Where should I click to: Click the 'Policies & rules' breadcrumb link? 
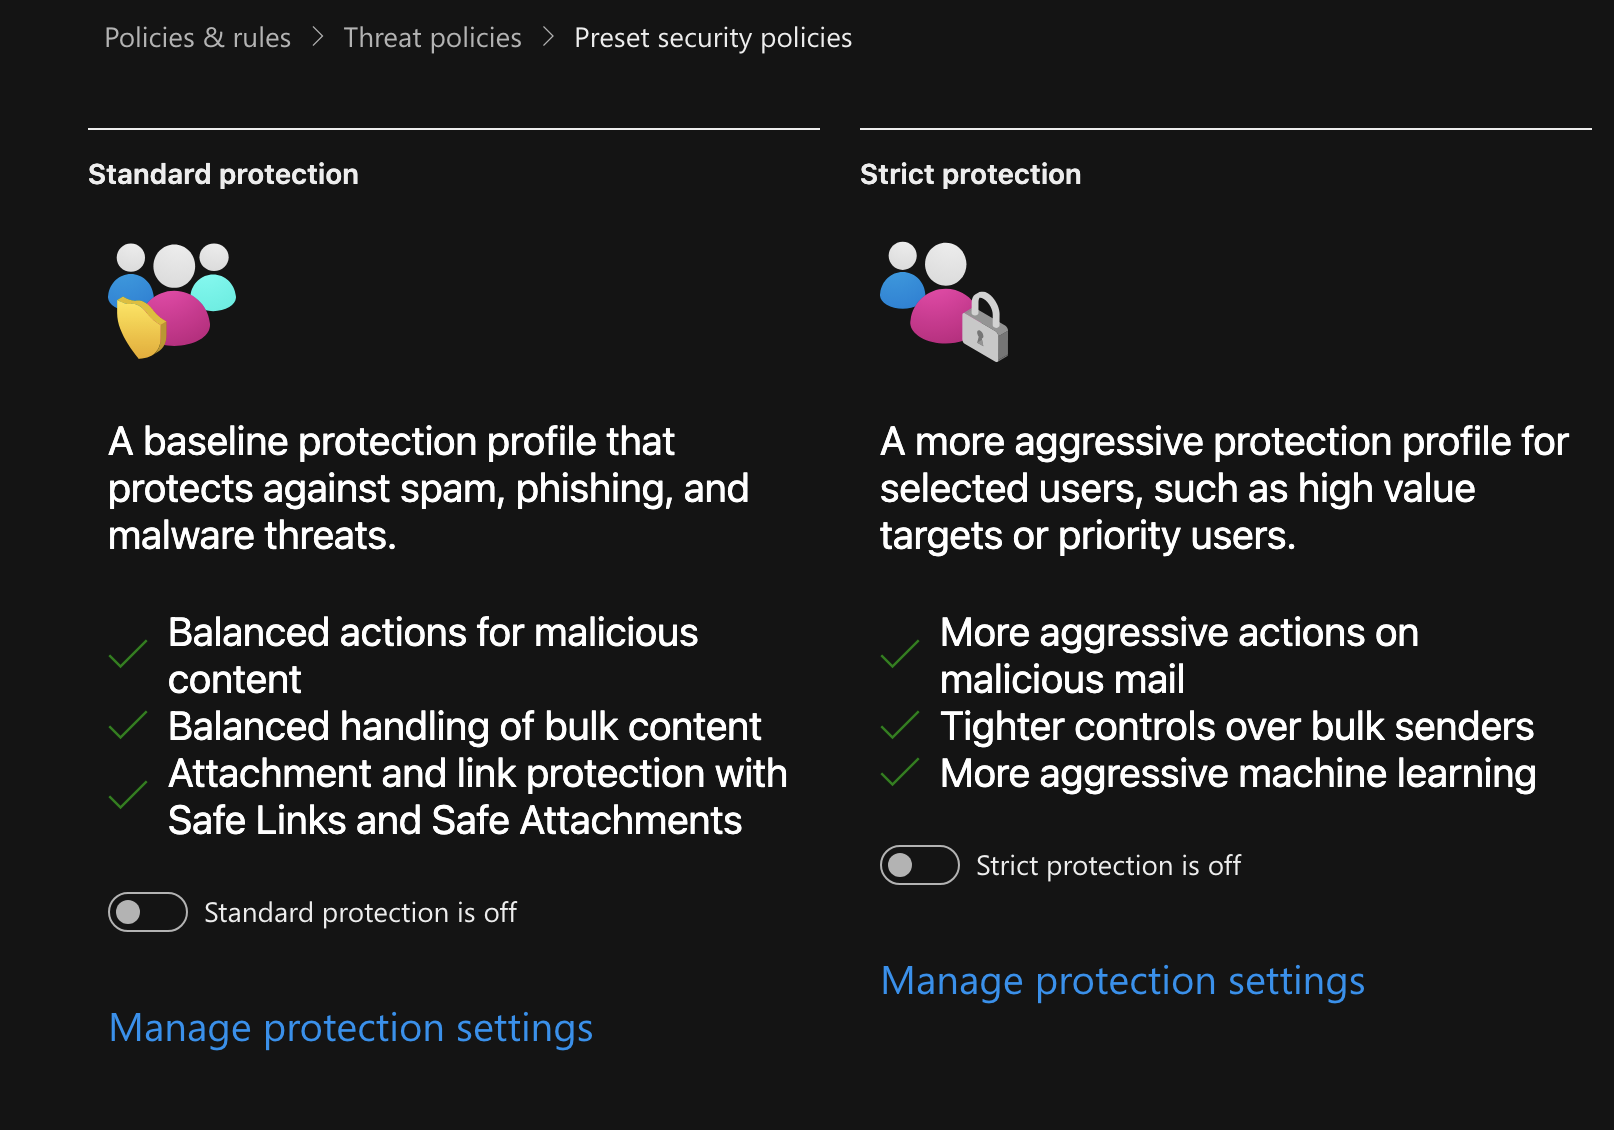(x=197, y=37)
